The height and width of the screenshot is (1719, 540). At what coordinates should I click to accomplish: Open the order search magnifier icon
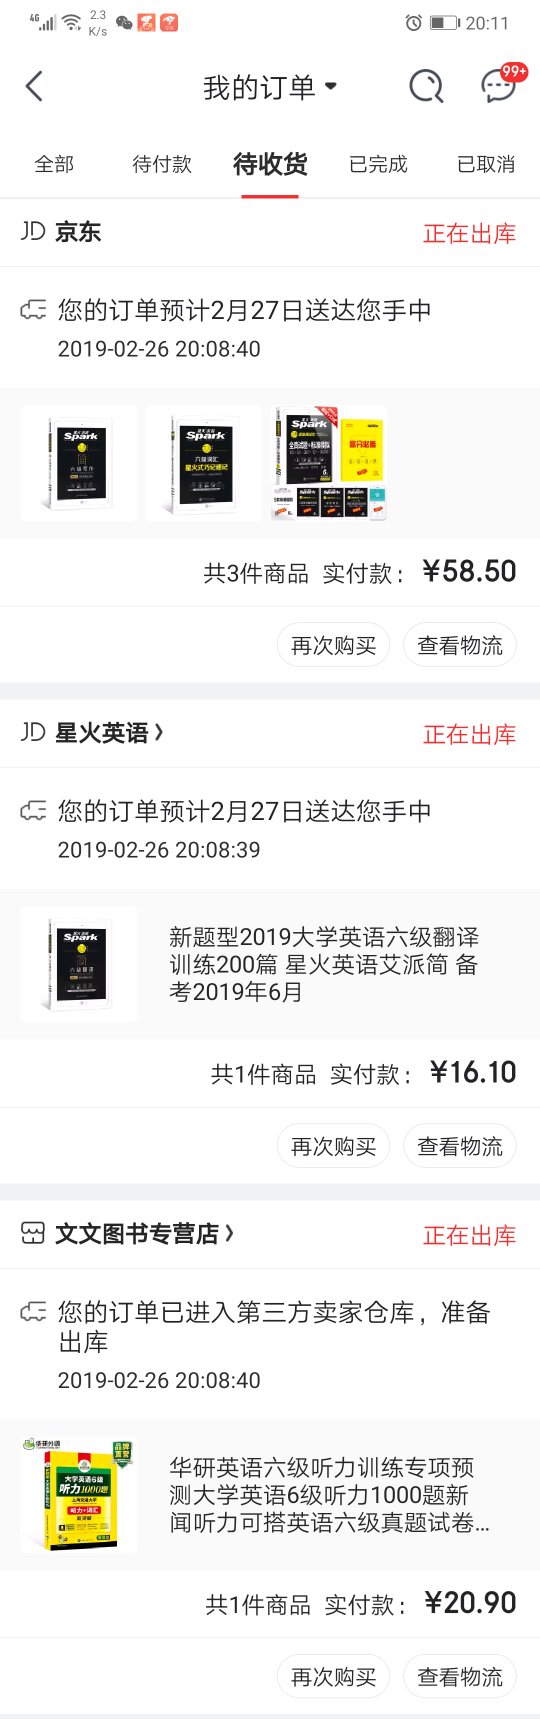pyautogui.click(x=426, y=87)
